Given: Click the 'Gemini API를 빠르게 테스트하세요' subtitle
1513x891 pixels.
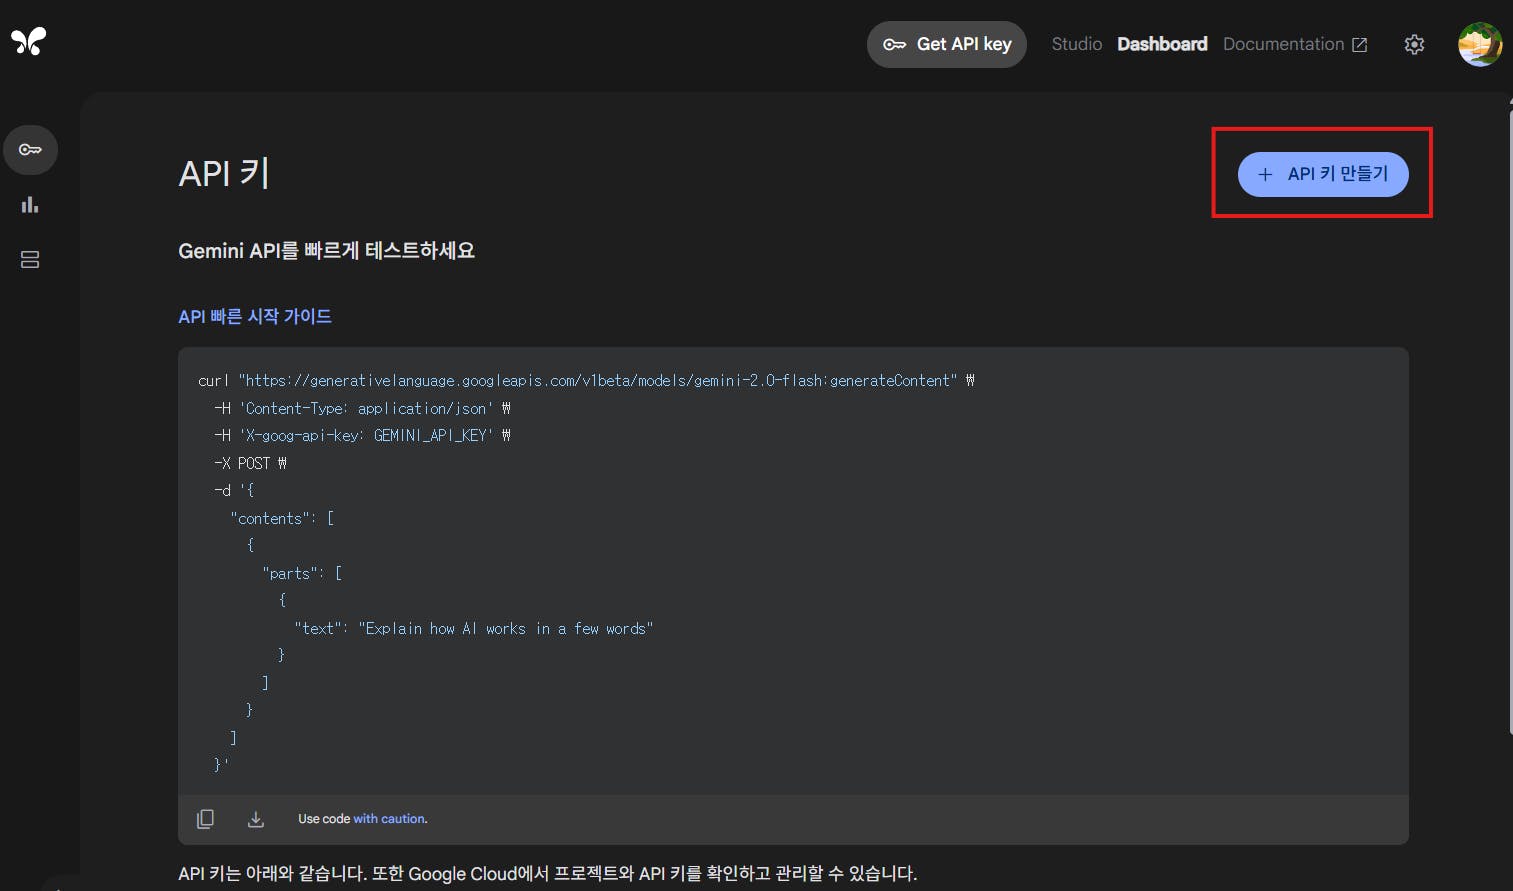Looking at the screenshot, I should 326,250.
